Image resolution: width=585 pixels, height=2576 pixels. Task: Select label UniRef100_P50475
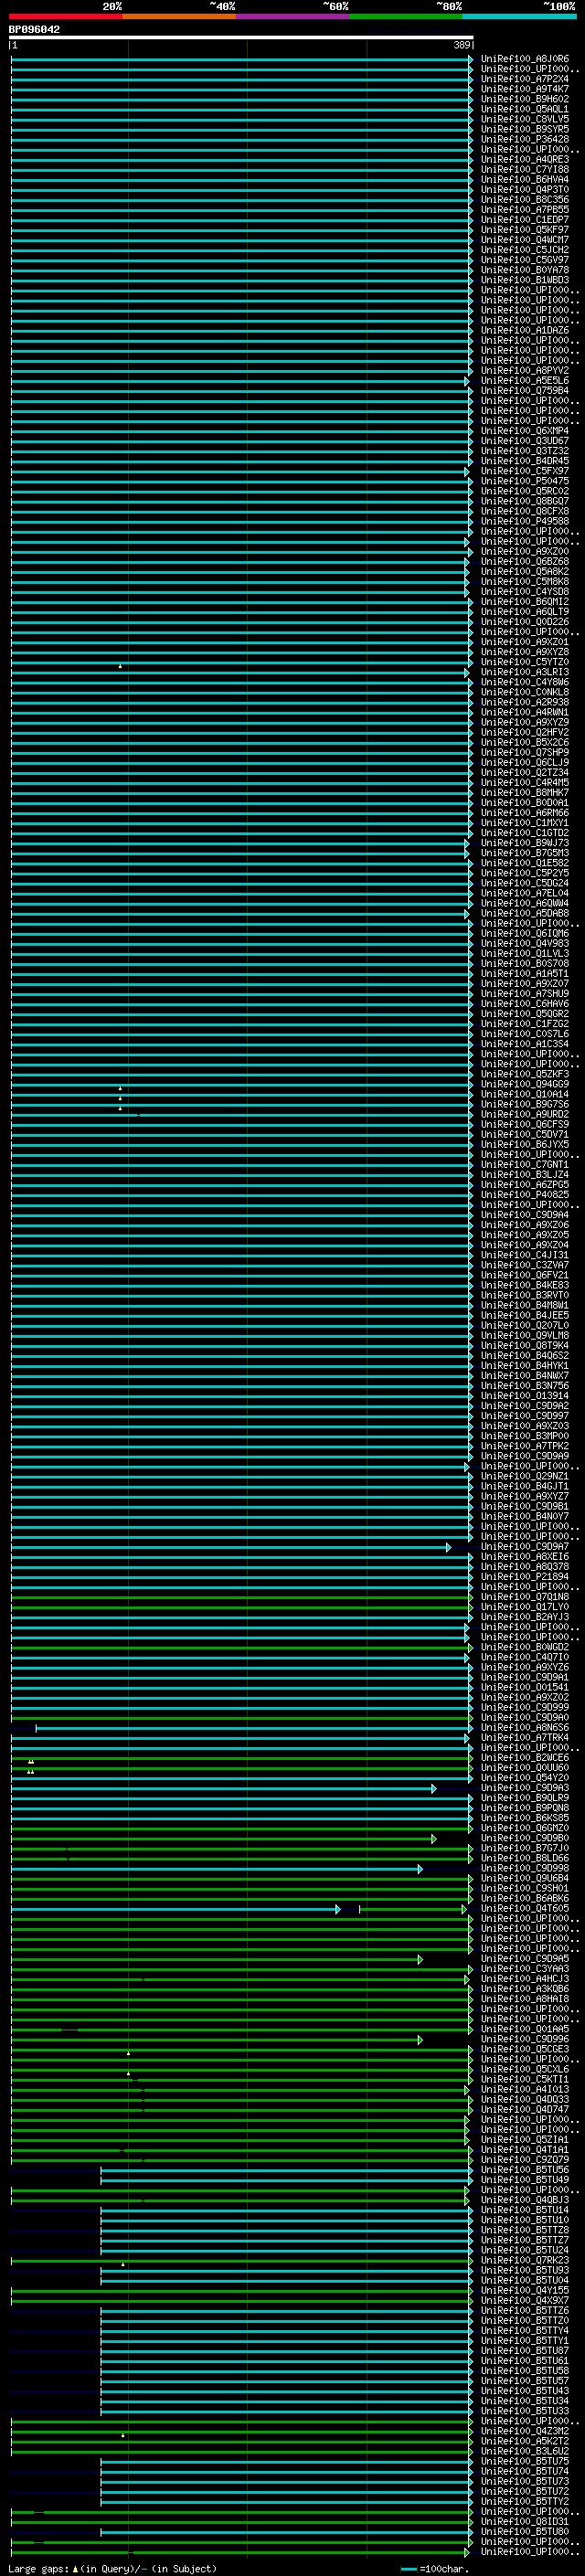click(x=525, y=481)
